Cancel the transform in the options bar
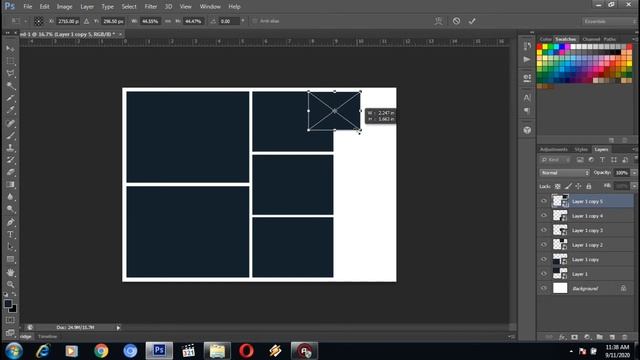This screenshot has height=360, width=640. coord(456,21)
